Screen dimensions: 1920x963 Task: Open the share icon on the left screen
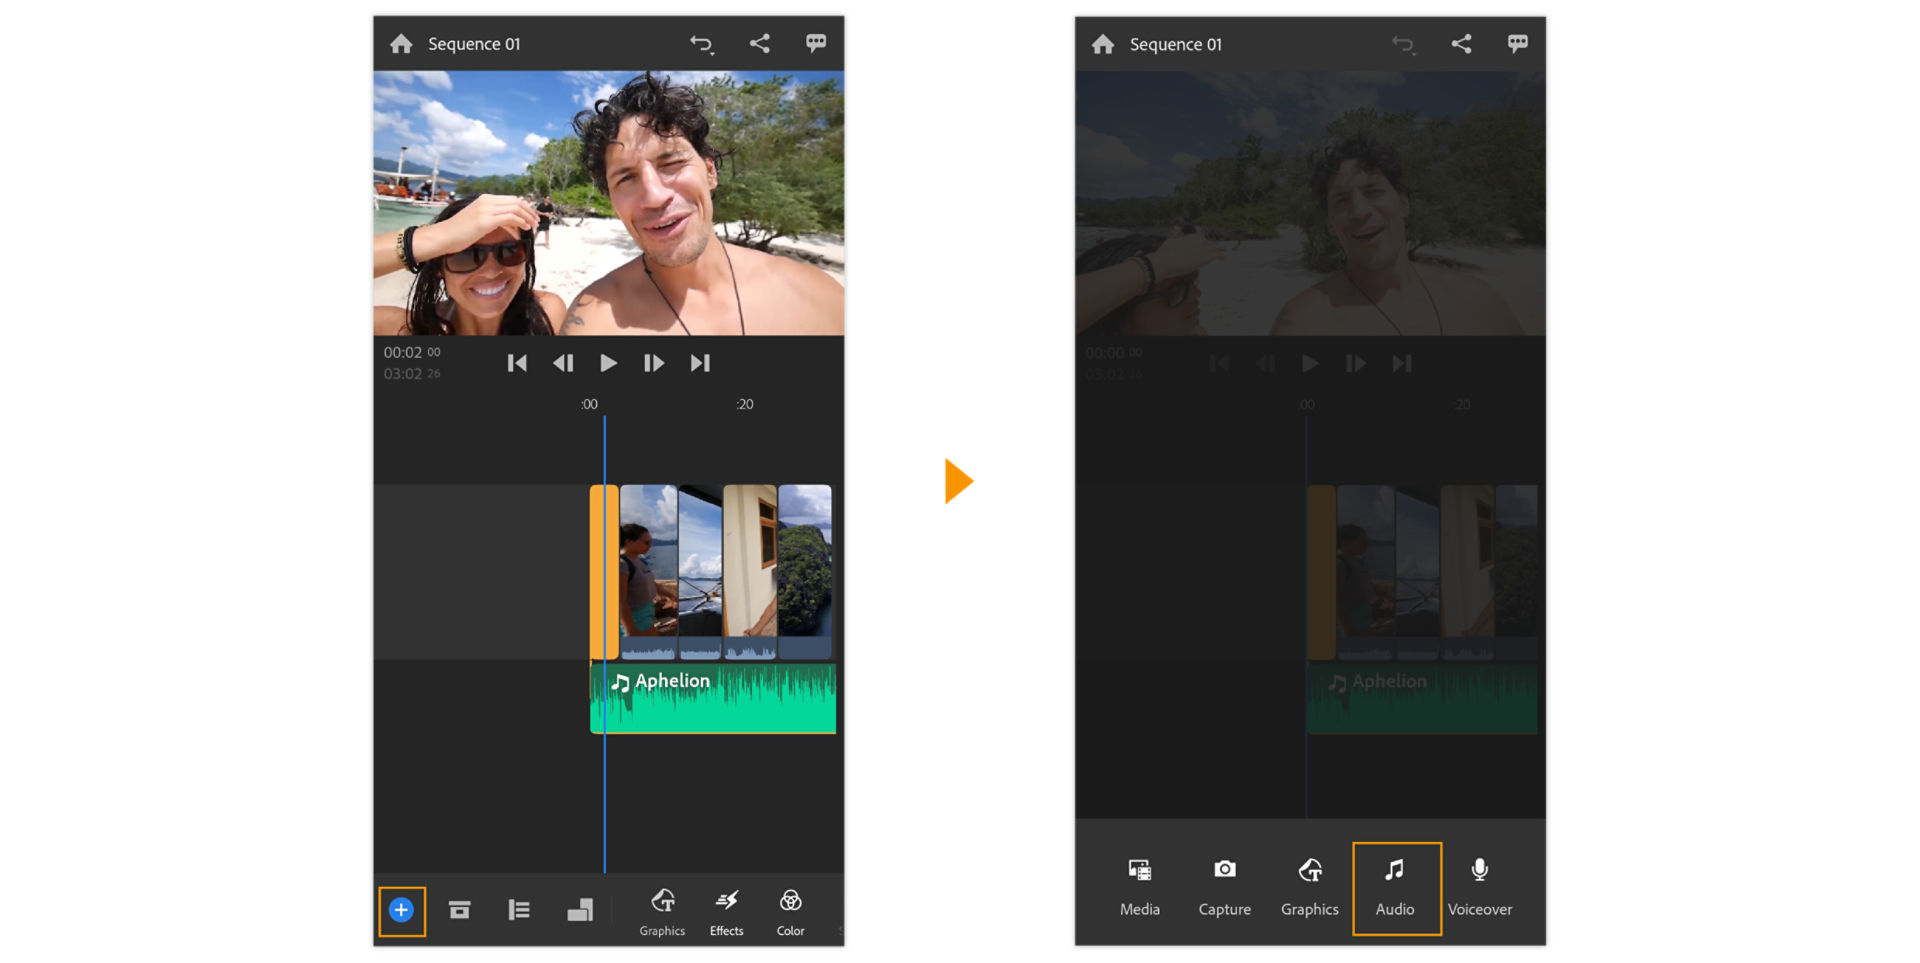pos(760,43)
